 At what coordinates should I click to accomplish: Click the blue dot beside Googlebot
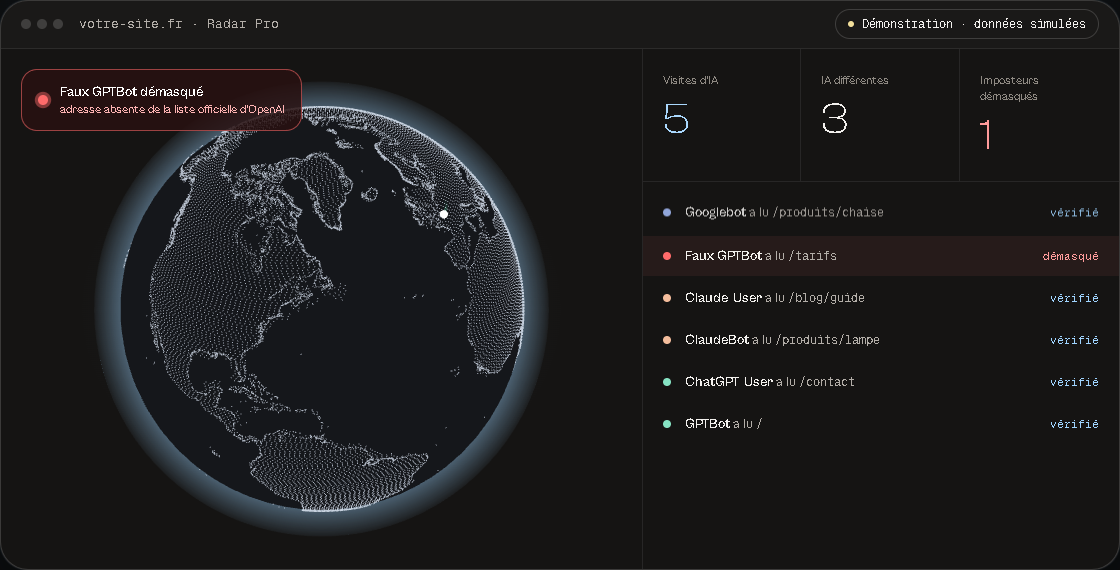pos(667,212)
